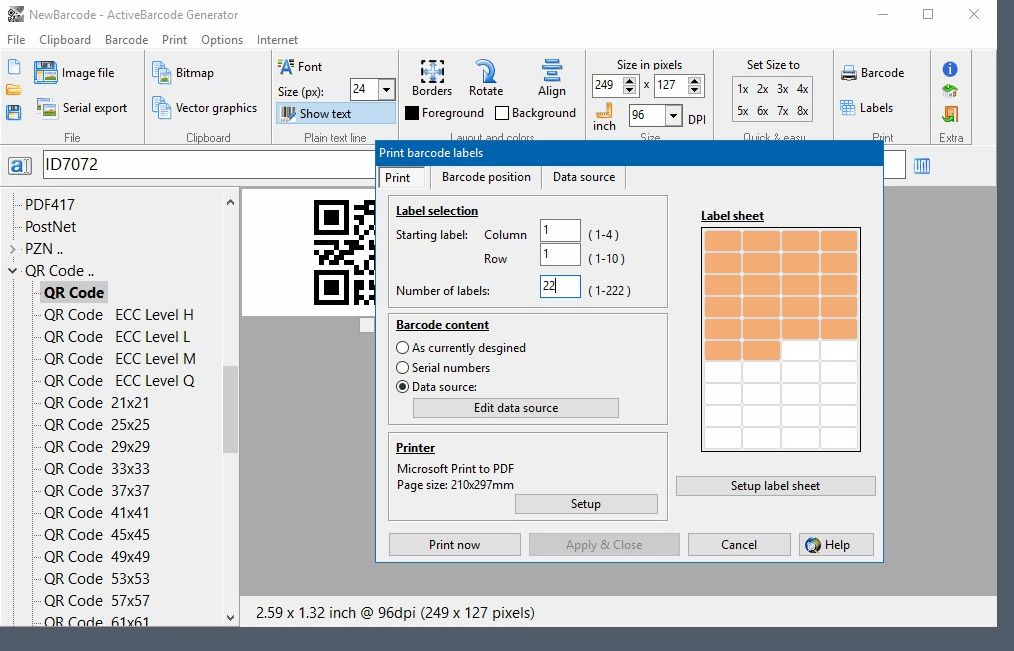Pick the Background color swatch
The height and width of the screenshot is (651, 1014).
(502, 113)
